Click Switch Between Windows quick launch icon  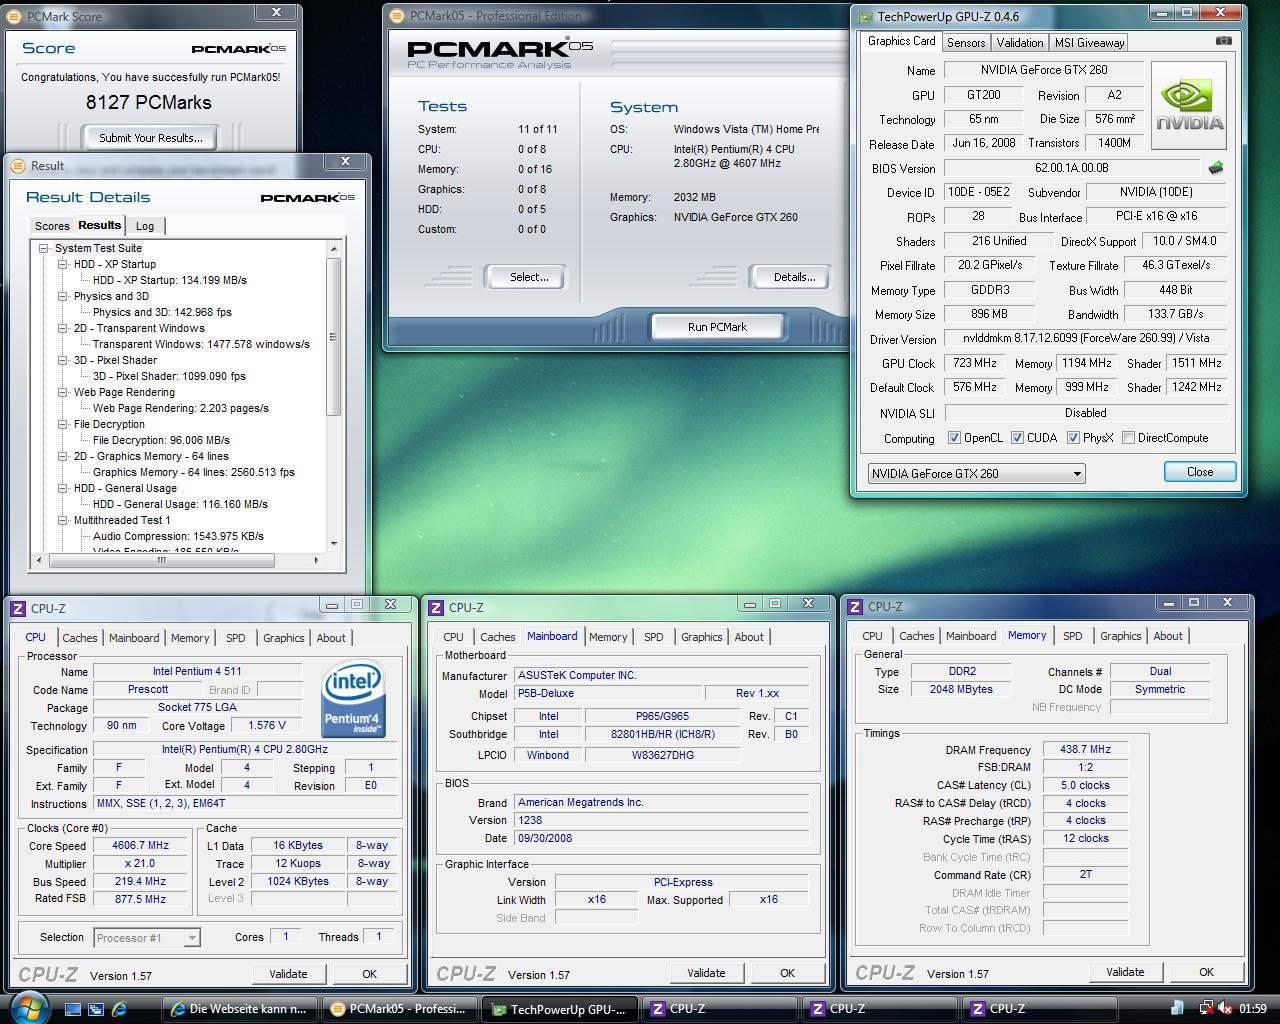coord(96,1009)
